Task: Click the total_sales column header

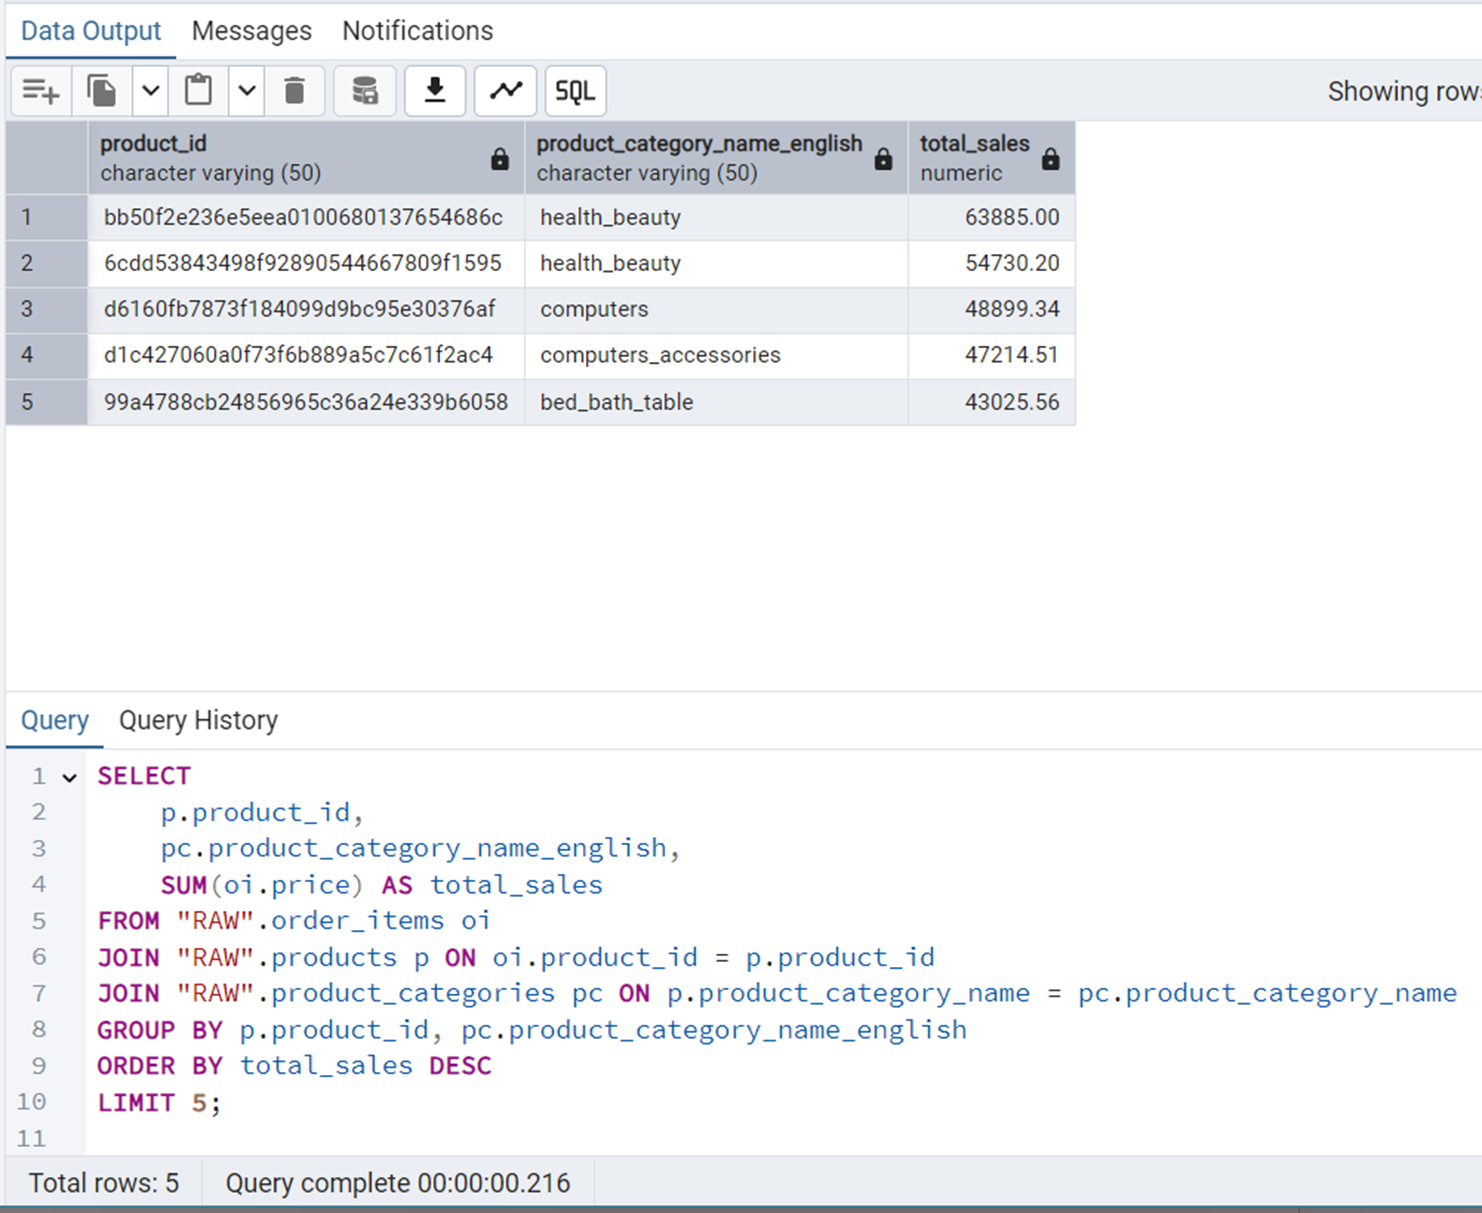Action: pos(974,157)
